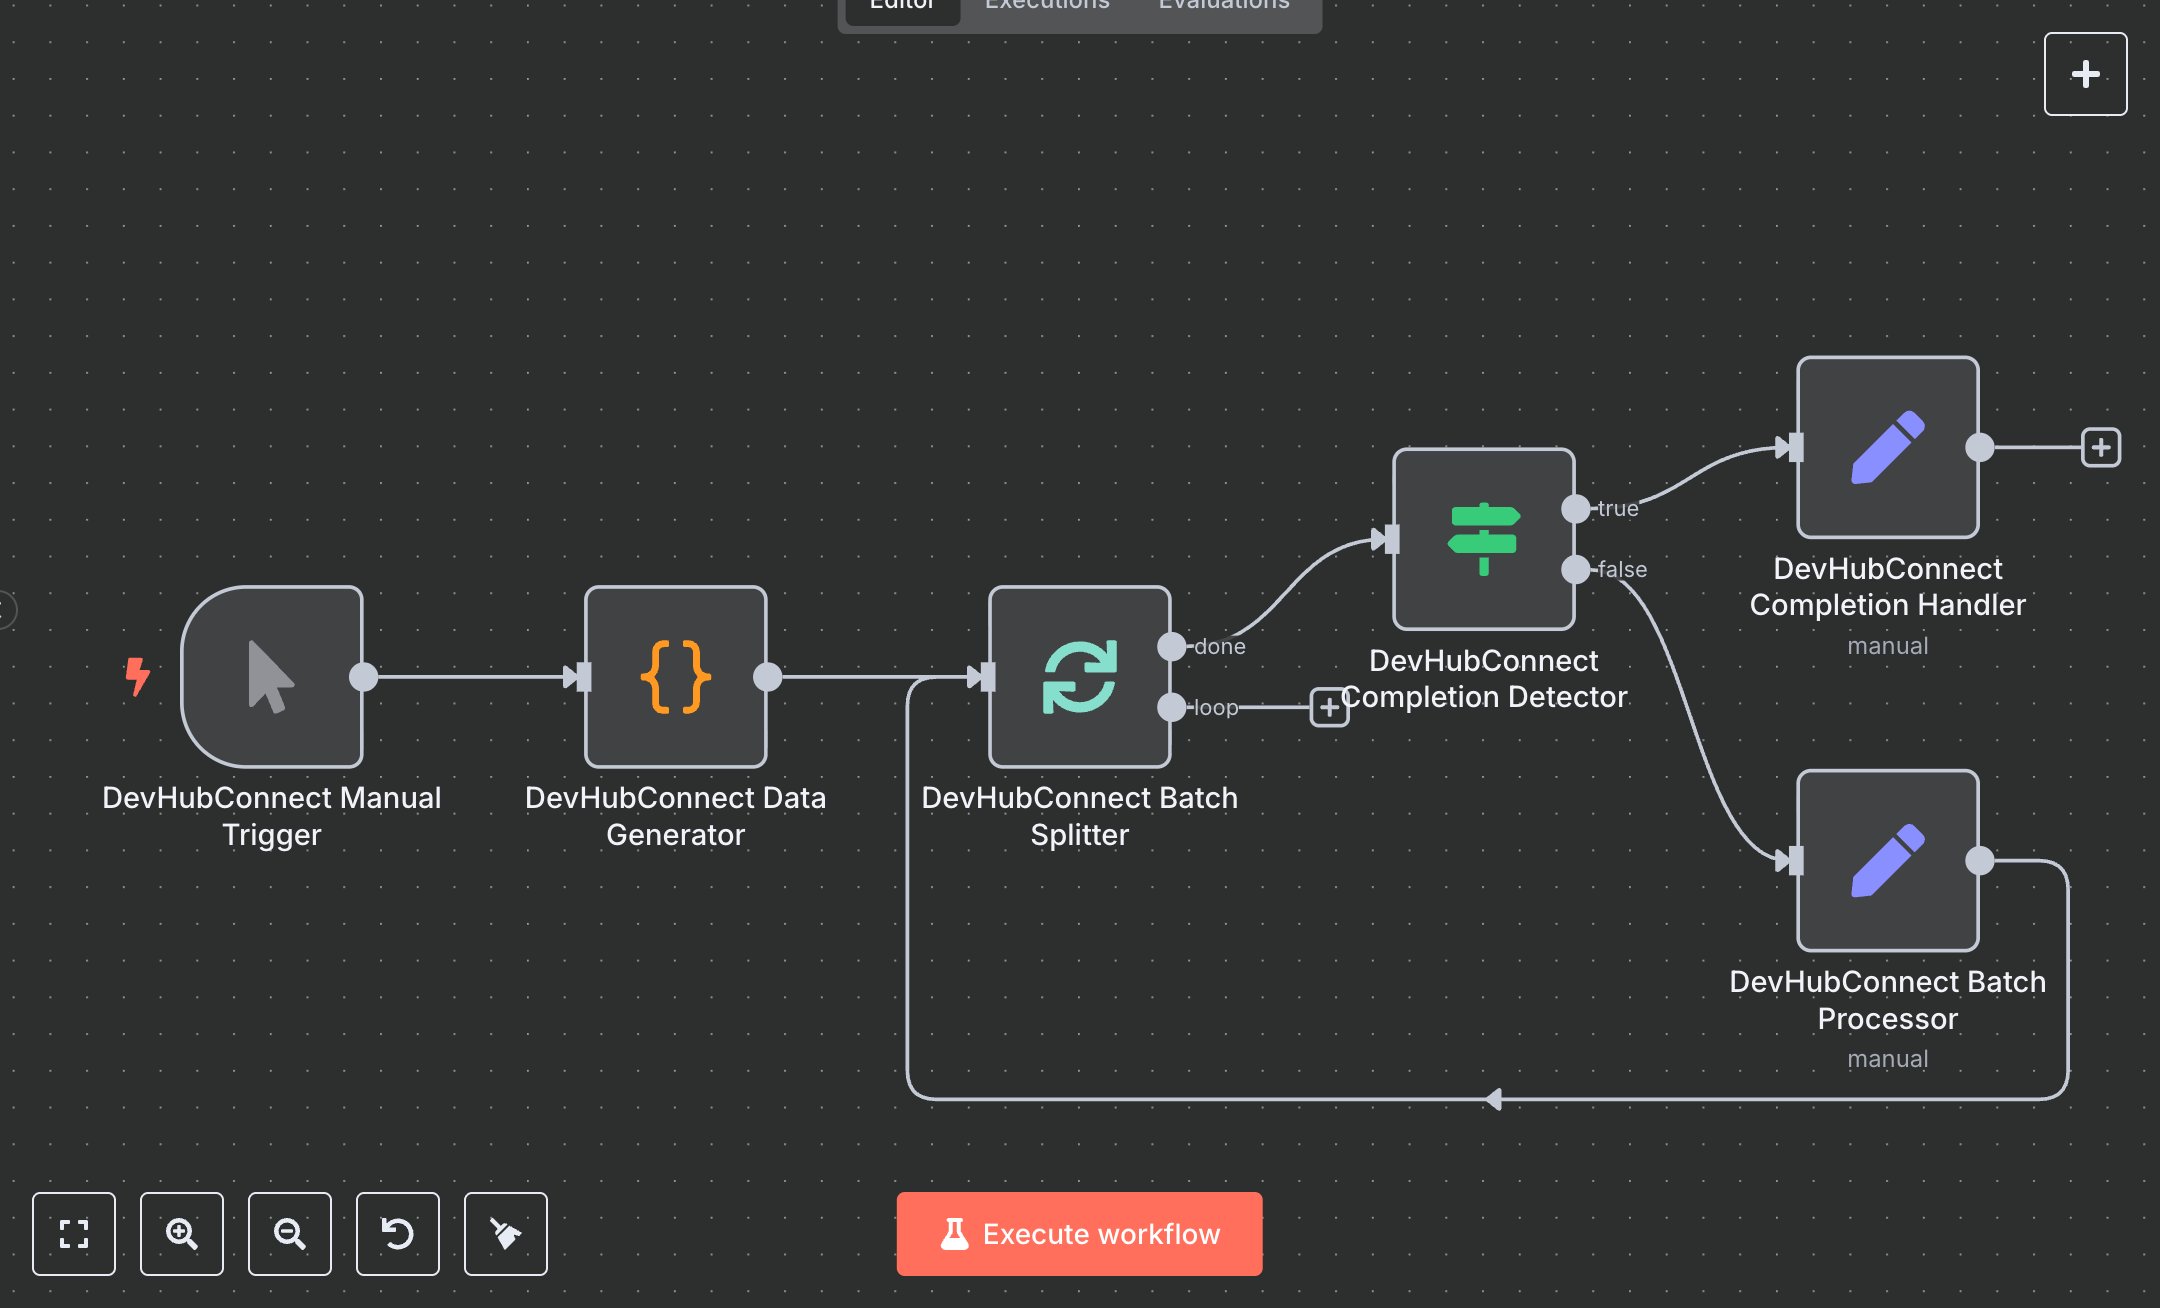Fit workflow to view with the expand icon

tap(73, 1234)
